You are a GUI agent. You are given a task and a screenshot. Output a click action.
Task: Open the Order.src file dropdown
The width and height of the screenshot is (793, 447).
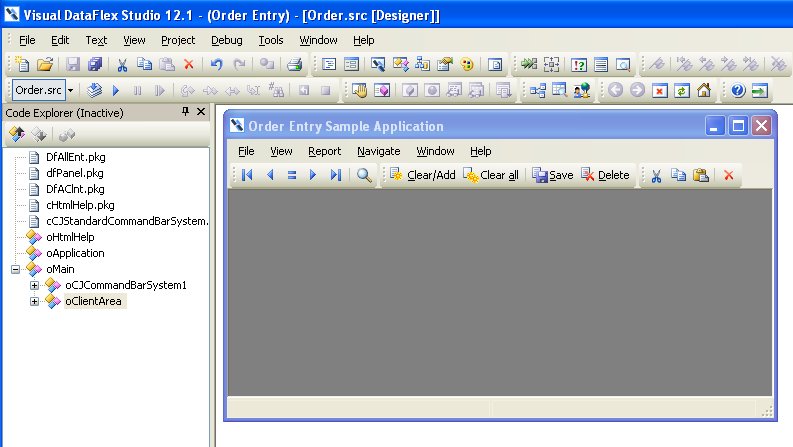click(70, 91)
